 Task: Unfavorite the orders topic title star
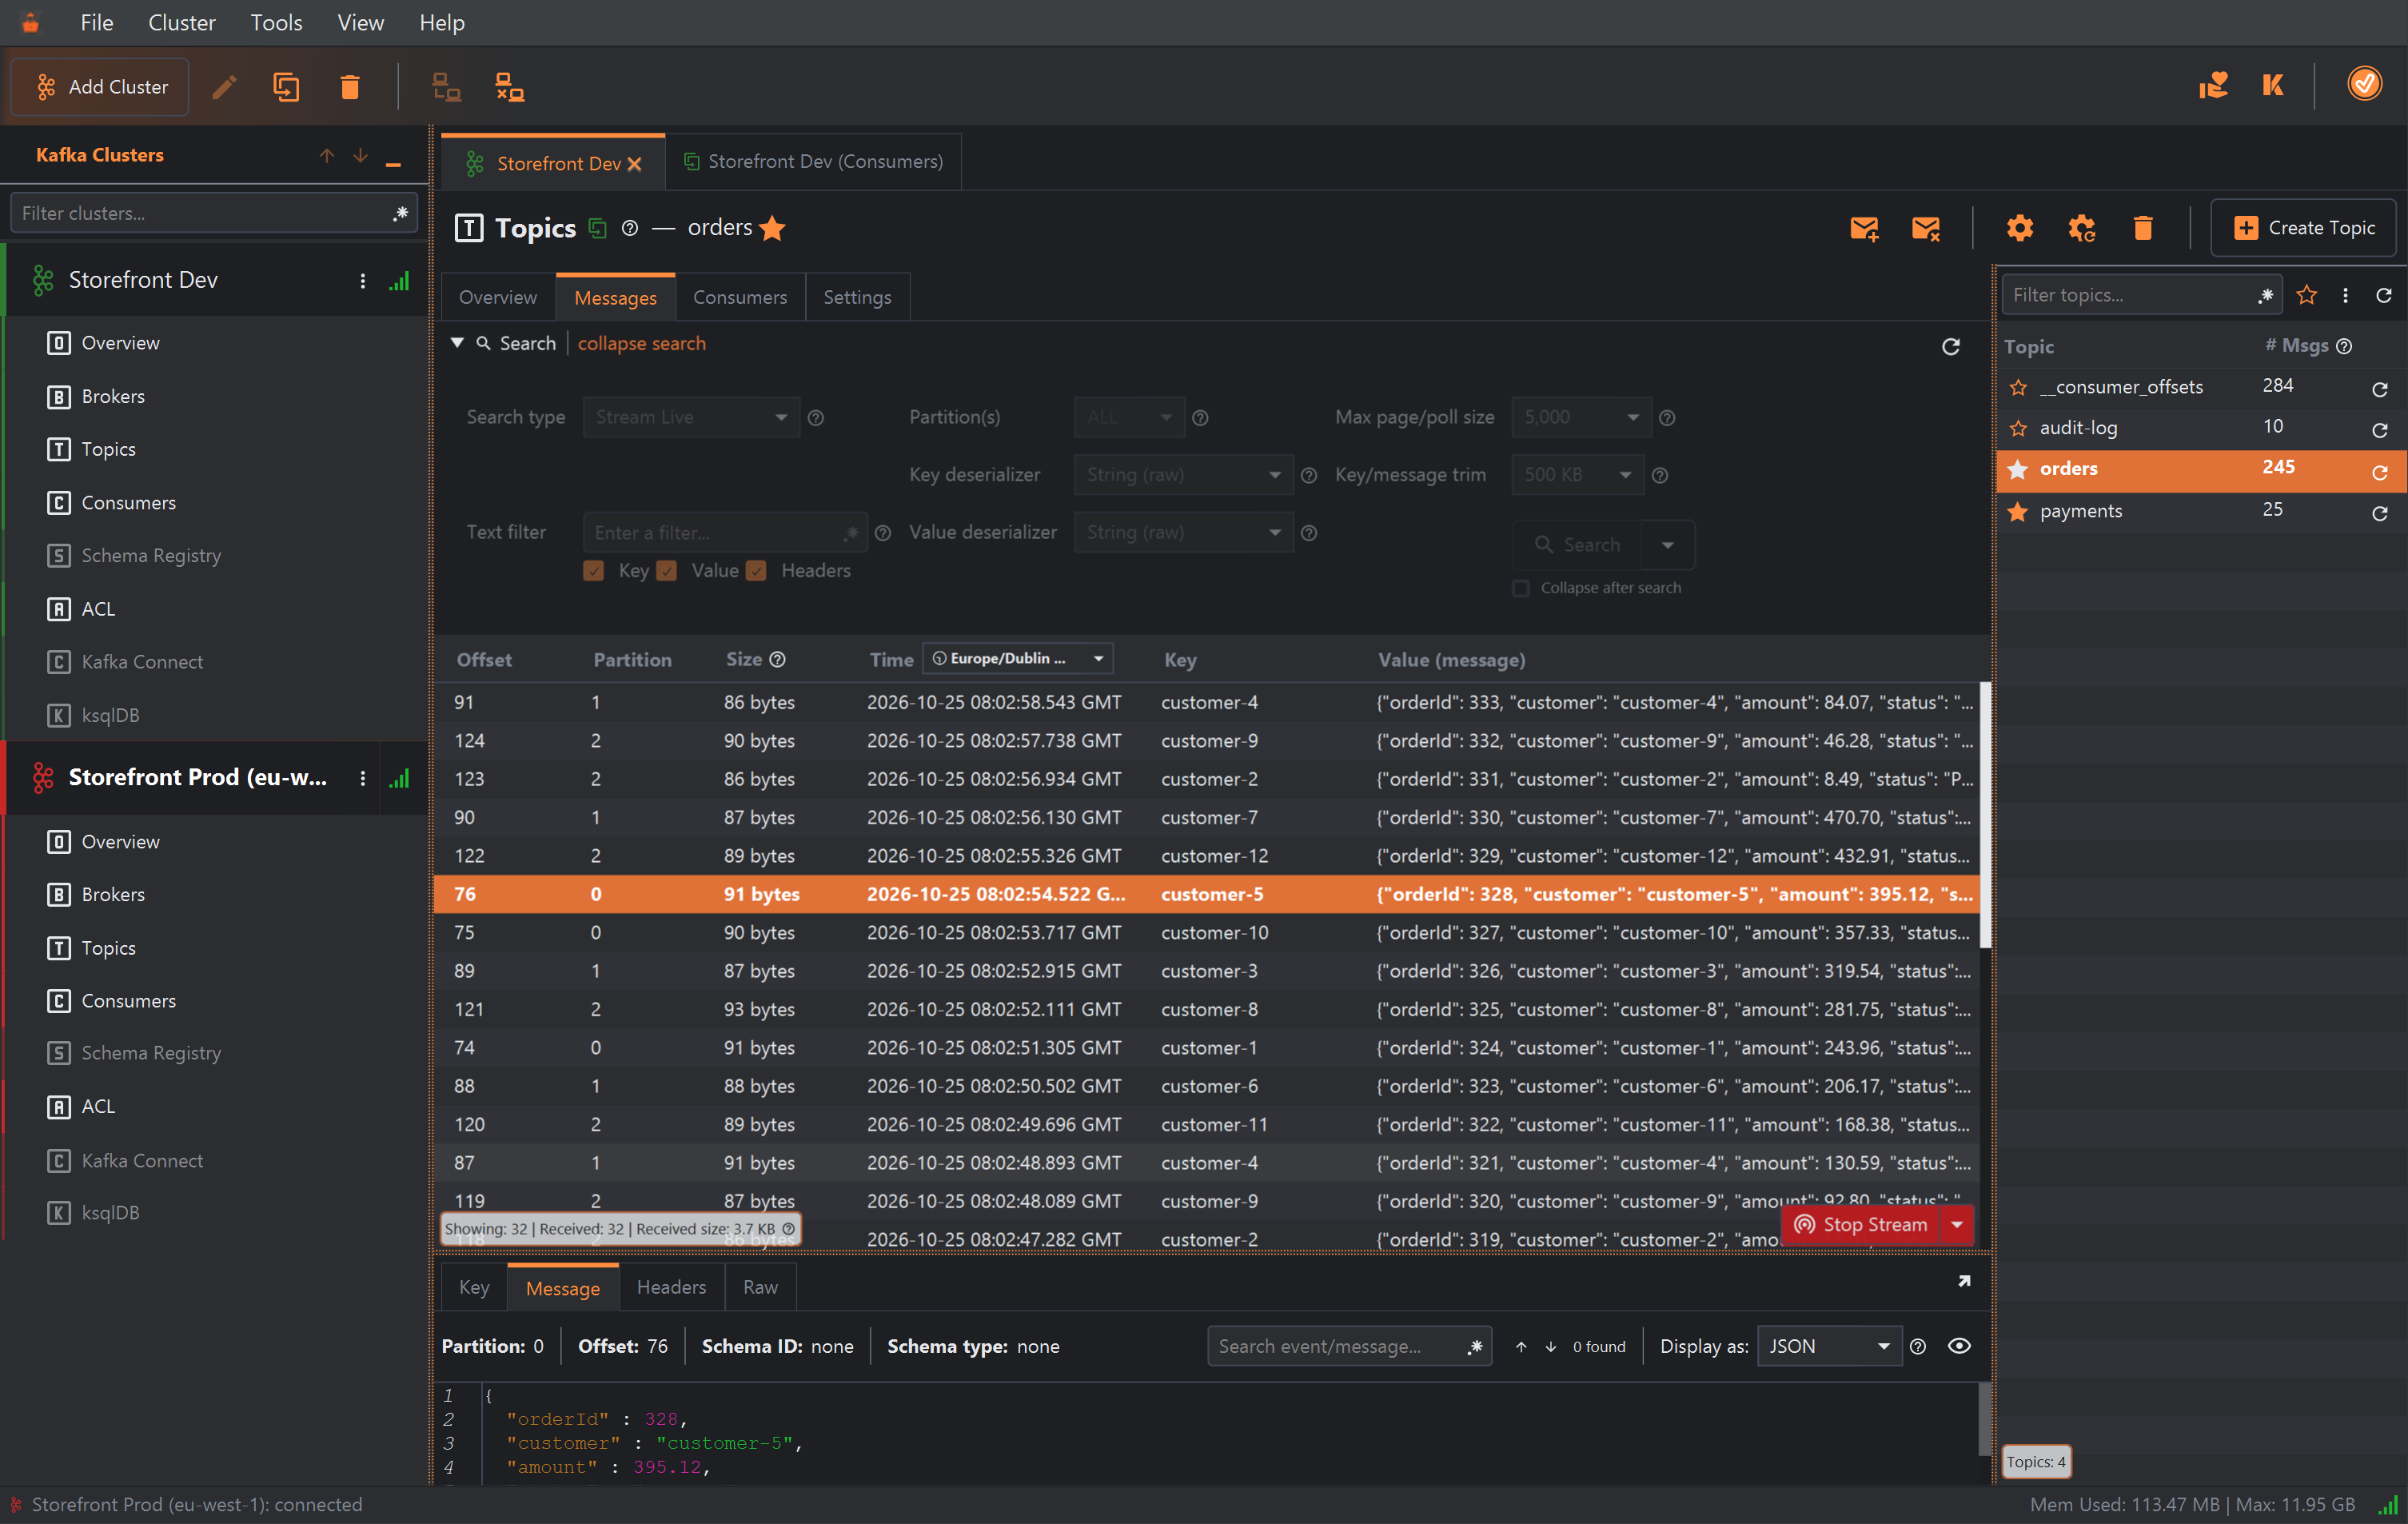[x=772, y=228]
